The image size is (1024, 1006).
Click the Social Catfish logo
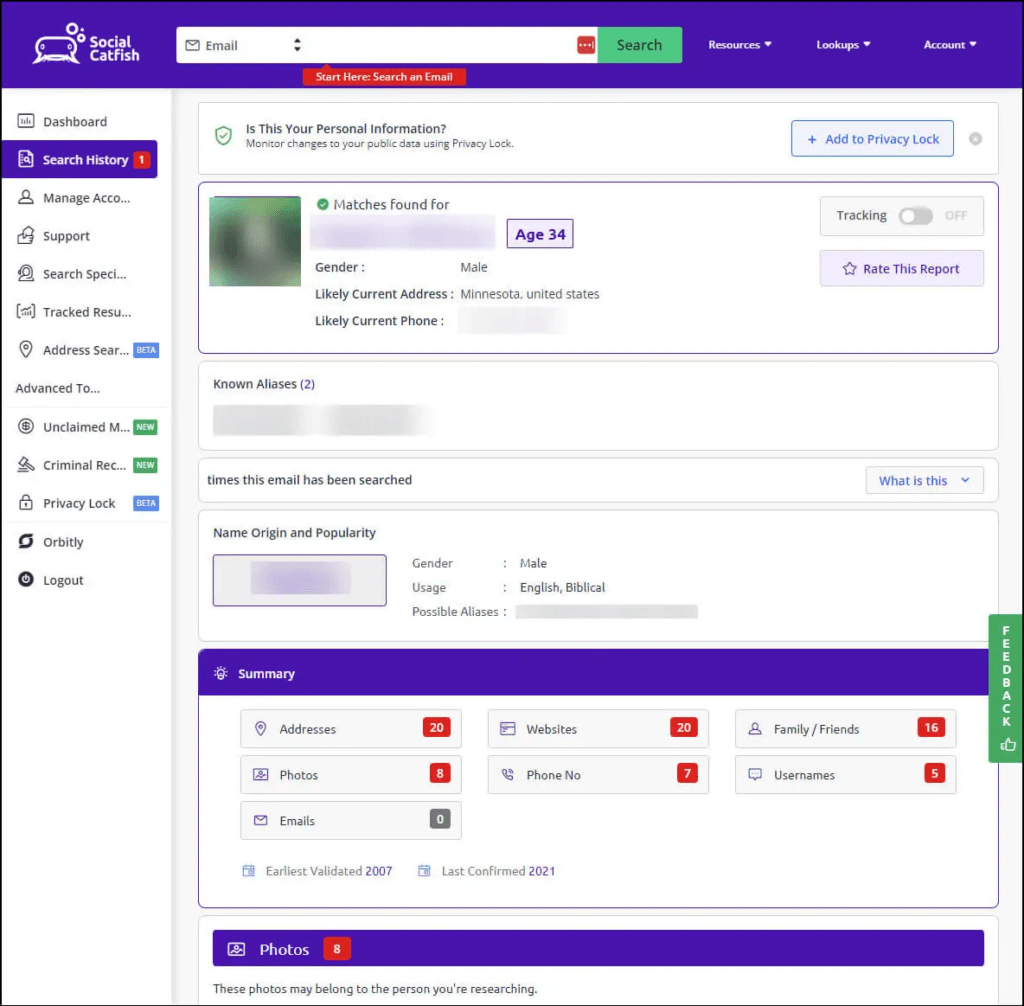click(x=86, y=44)
